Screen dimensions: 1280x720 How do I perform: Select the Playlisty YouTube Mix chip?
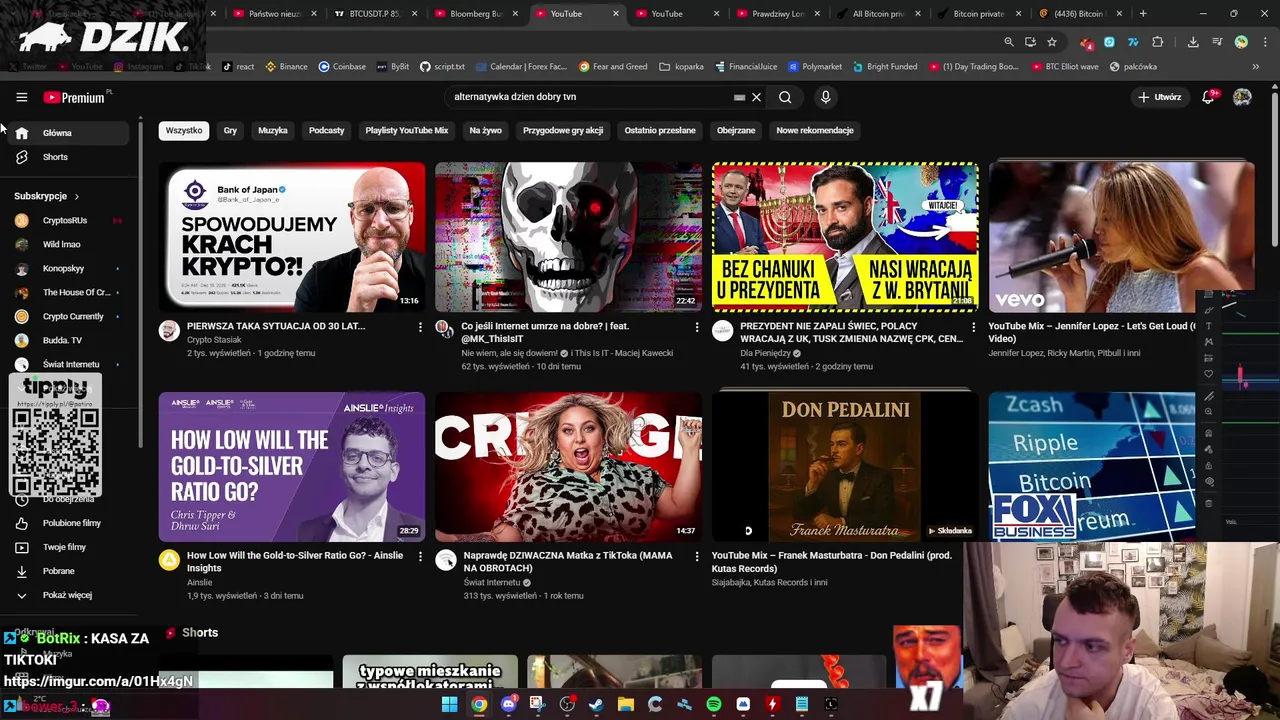point(406,131)
